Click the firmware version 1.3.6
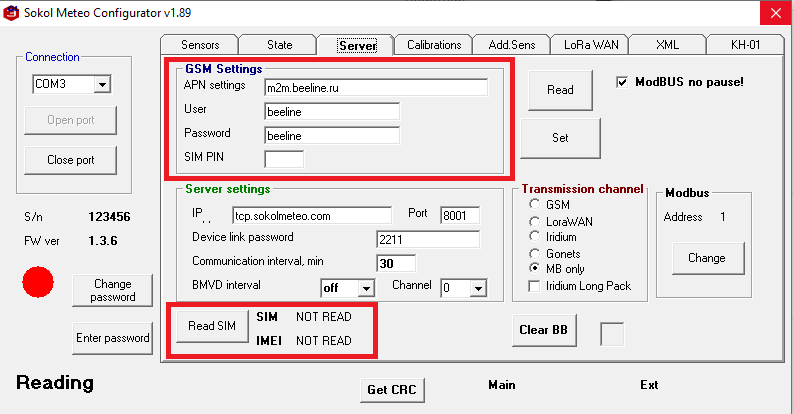The width and height of the screenshot is (794, 414). click(103, 241)
